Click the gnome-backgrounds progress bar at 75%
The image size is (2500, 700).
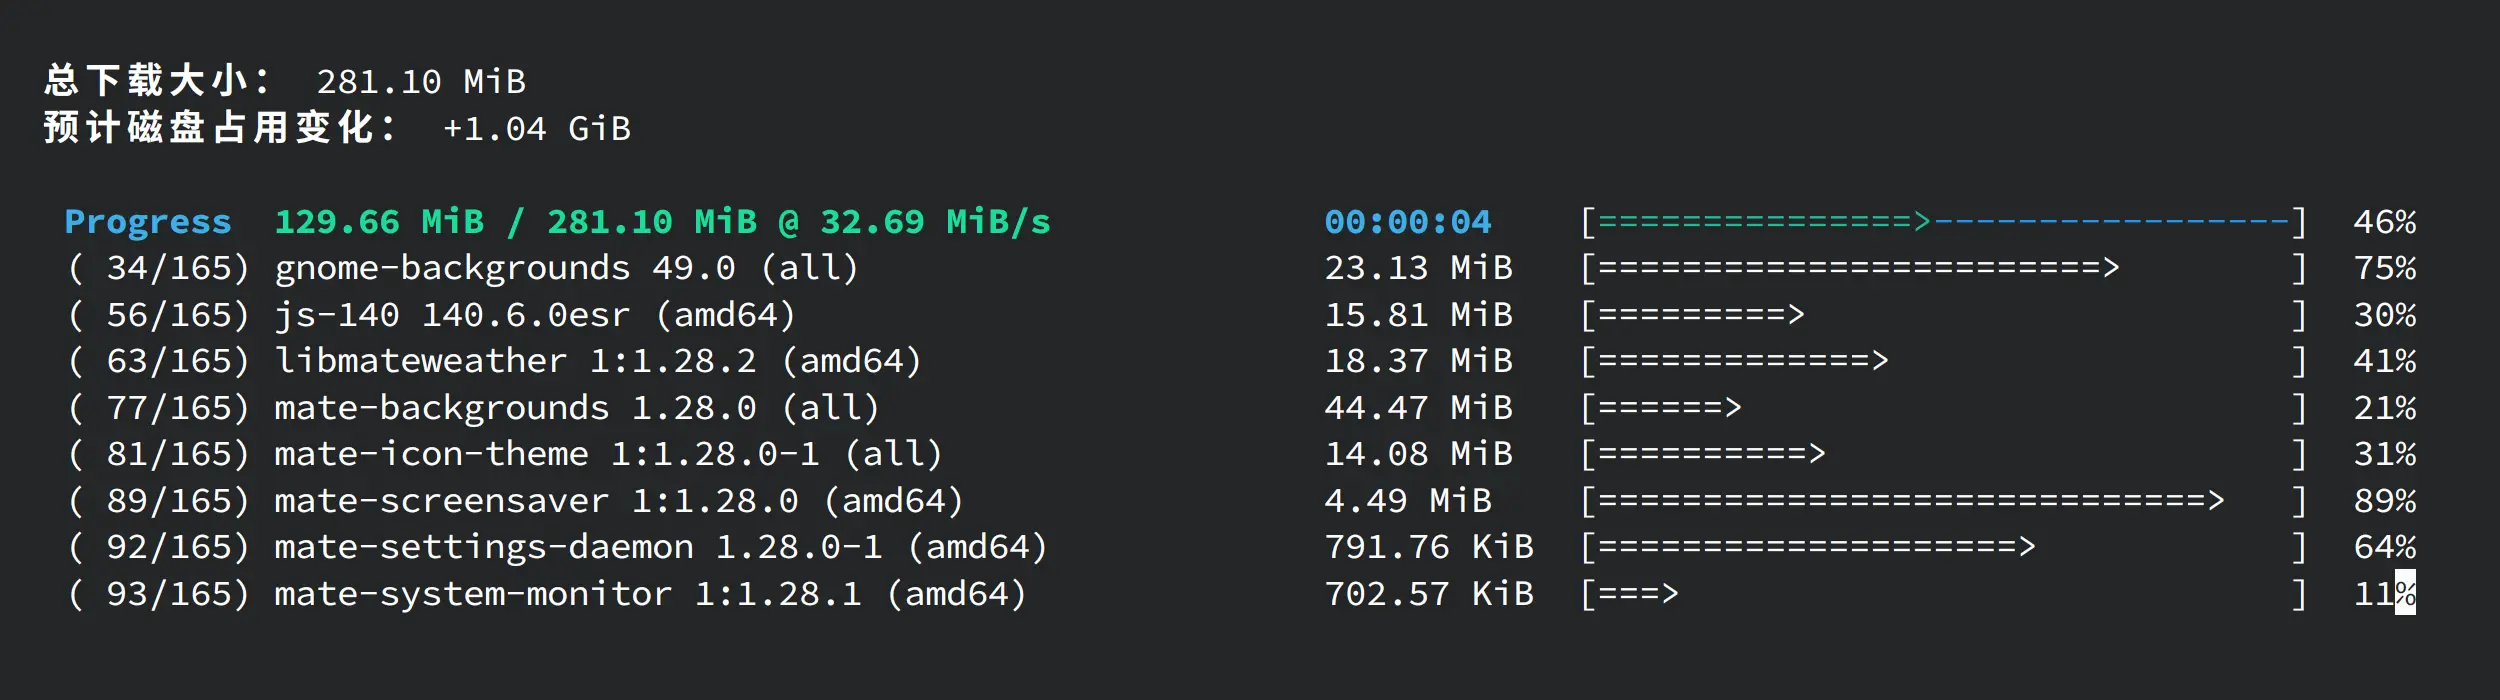pos(1943,268)
